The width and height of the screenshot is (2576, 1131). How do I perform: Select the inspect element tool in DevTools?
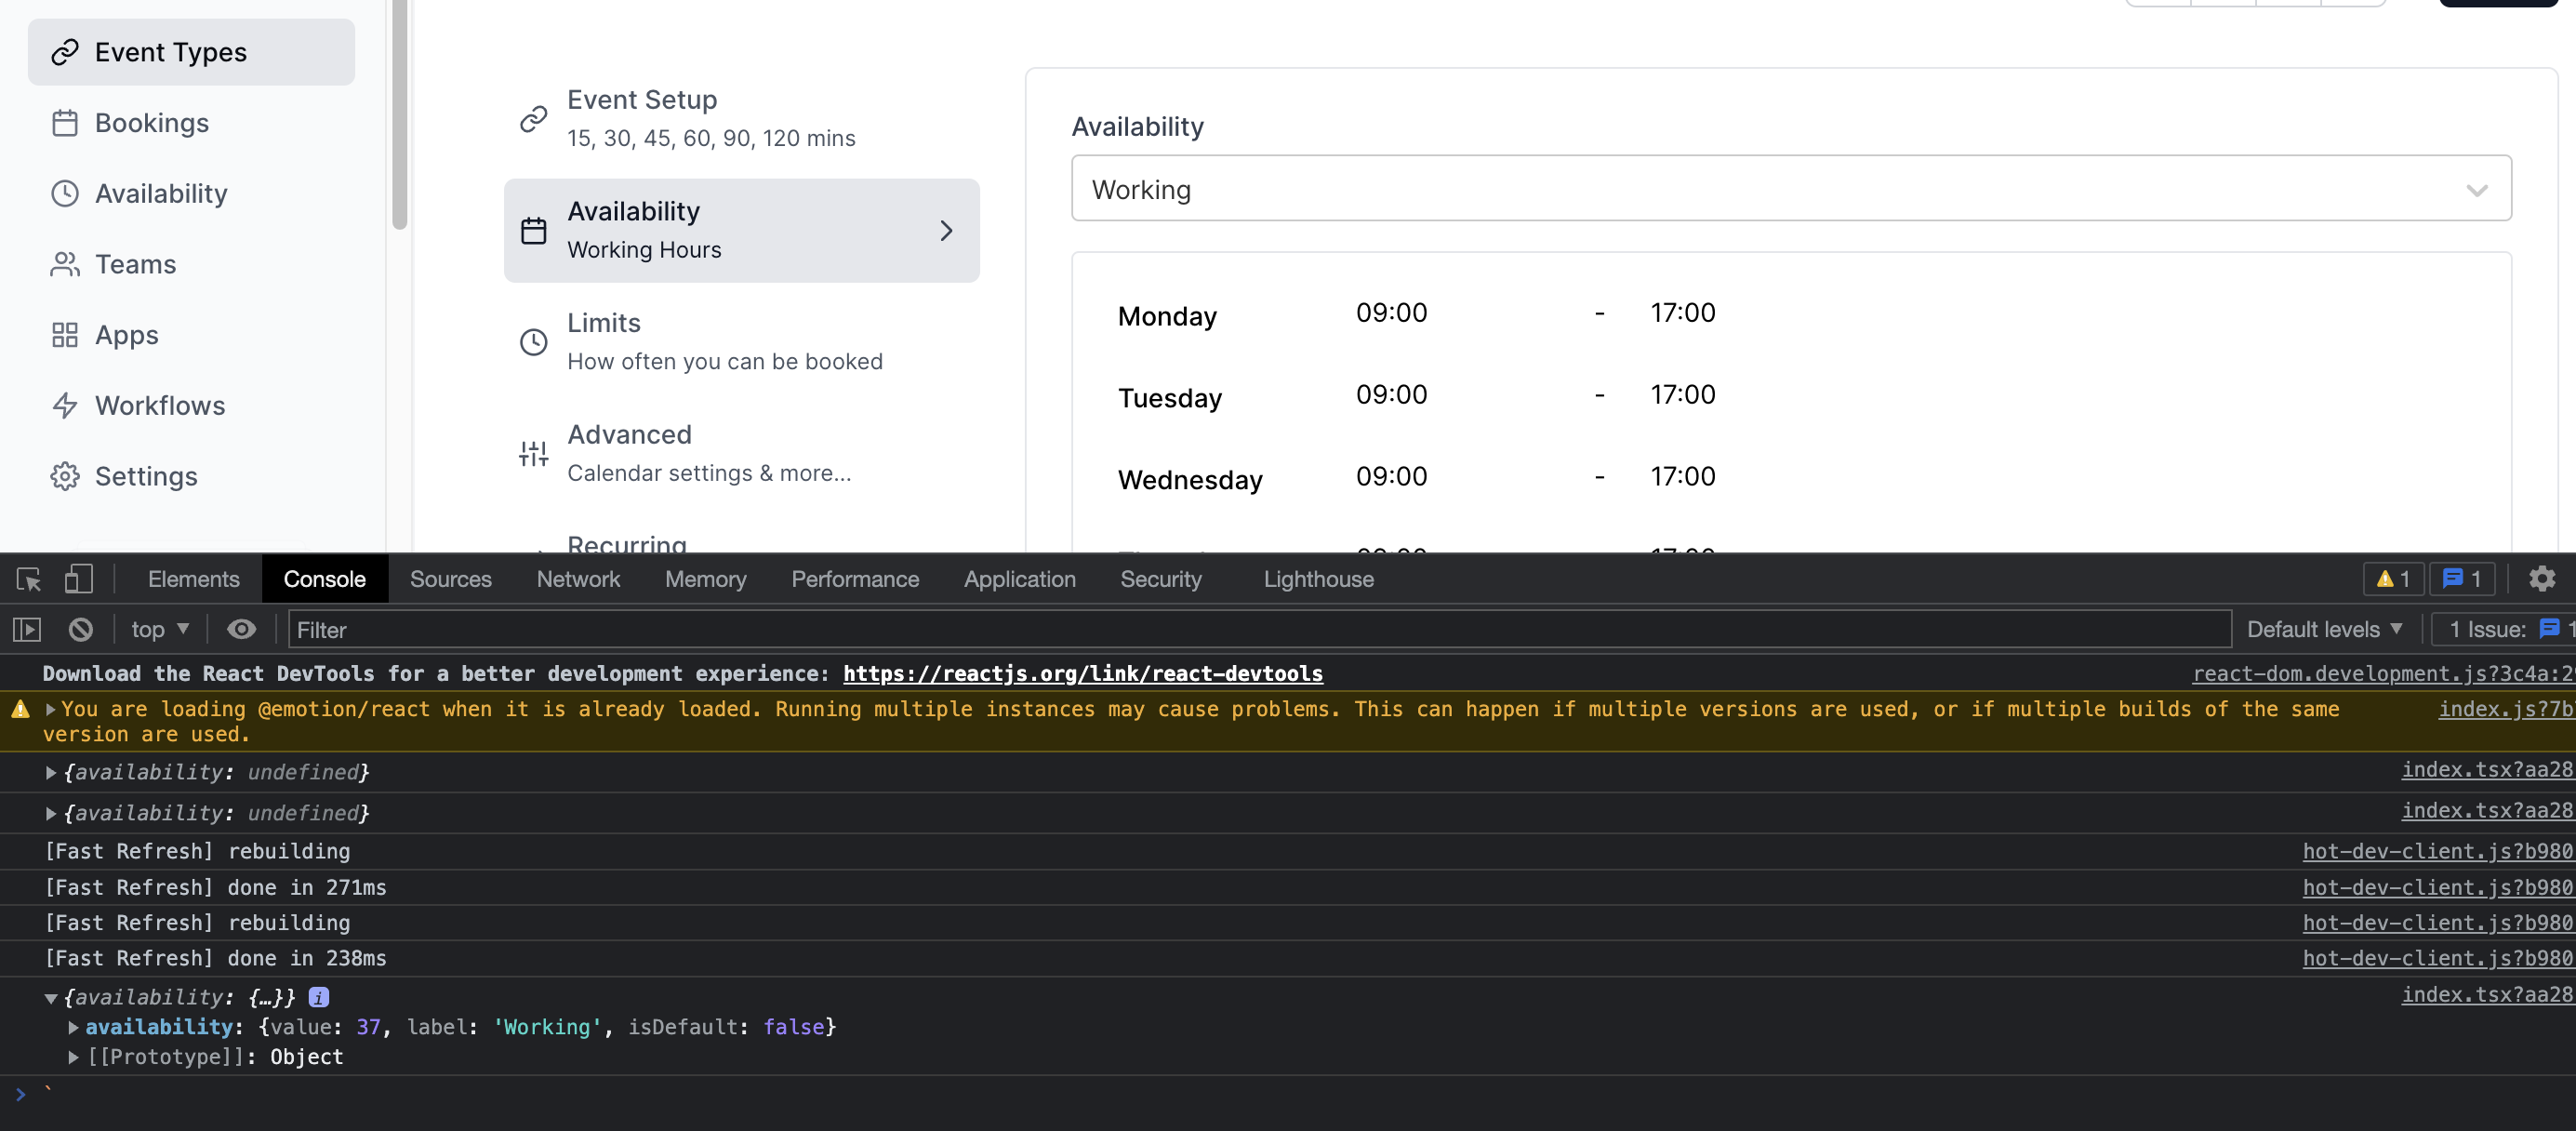[26, 579]
